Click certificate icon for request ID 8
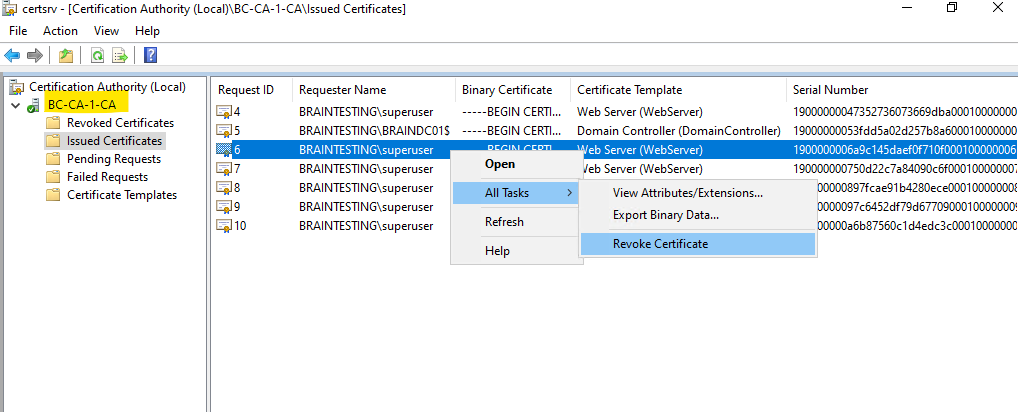The height and width of the screenshot is (412, 1018). (224, 188)
